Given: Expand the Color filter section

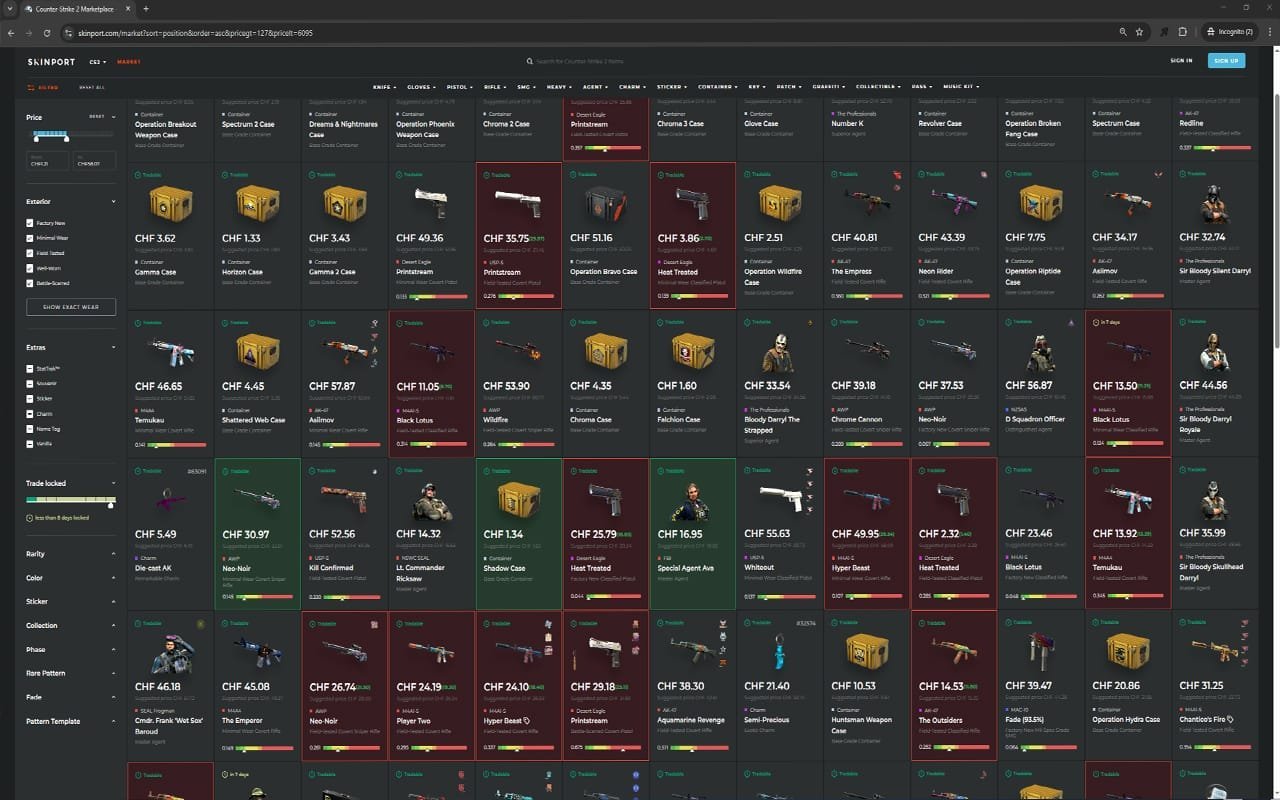Looking at the screenshot, I should click(70, 578).
